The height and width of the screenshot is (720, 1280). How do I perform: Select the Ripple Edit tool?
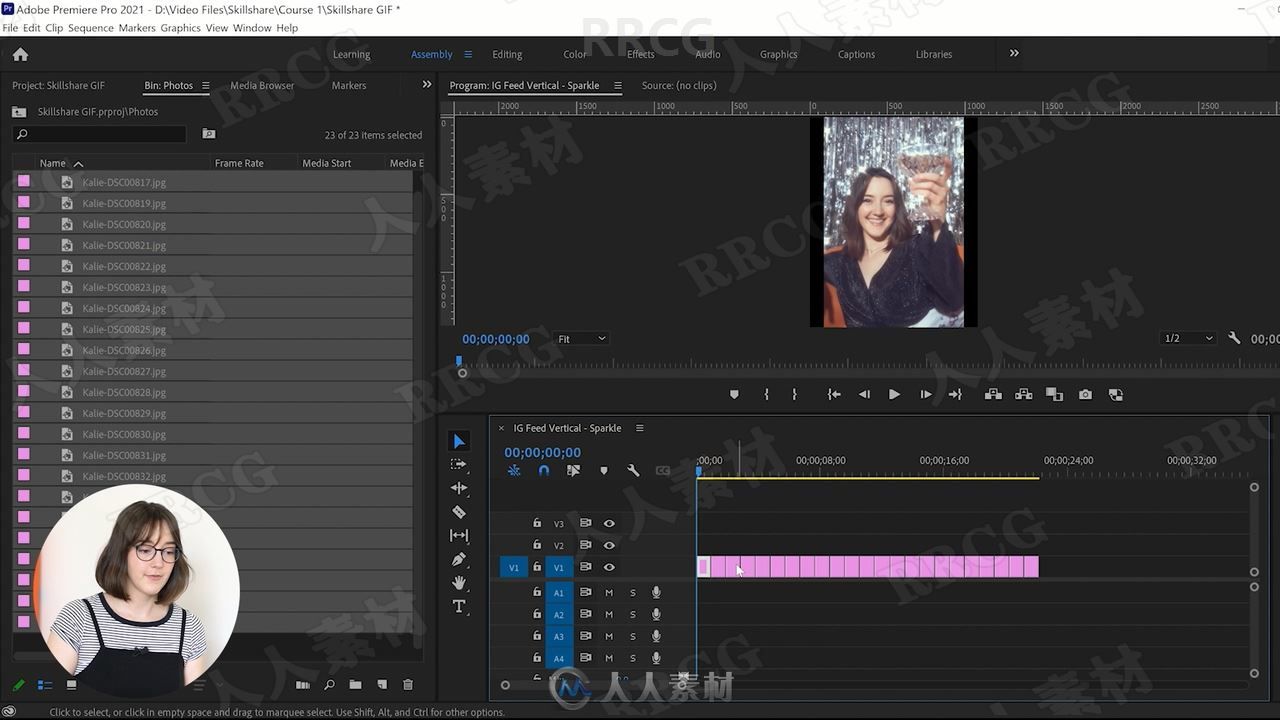(x=459, y=488)
